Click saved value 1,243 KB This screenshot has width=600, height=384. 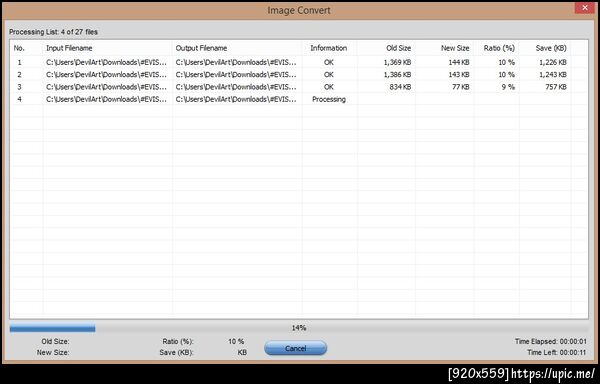click(x=553, y=75)
